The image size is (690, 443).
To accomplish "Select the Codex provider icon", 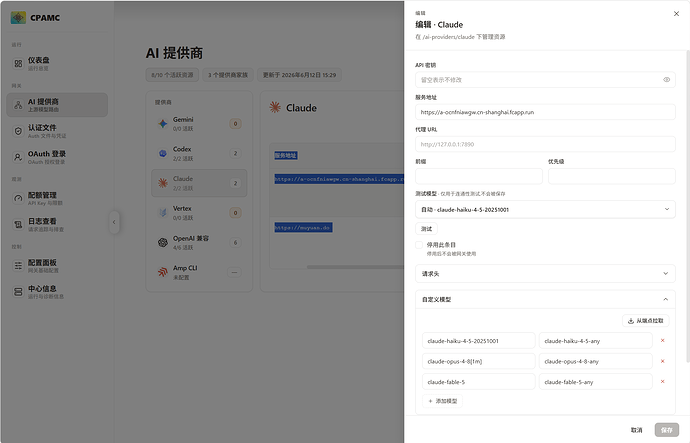I will point(163,153).
